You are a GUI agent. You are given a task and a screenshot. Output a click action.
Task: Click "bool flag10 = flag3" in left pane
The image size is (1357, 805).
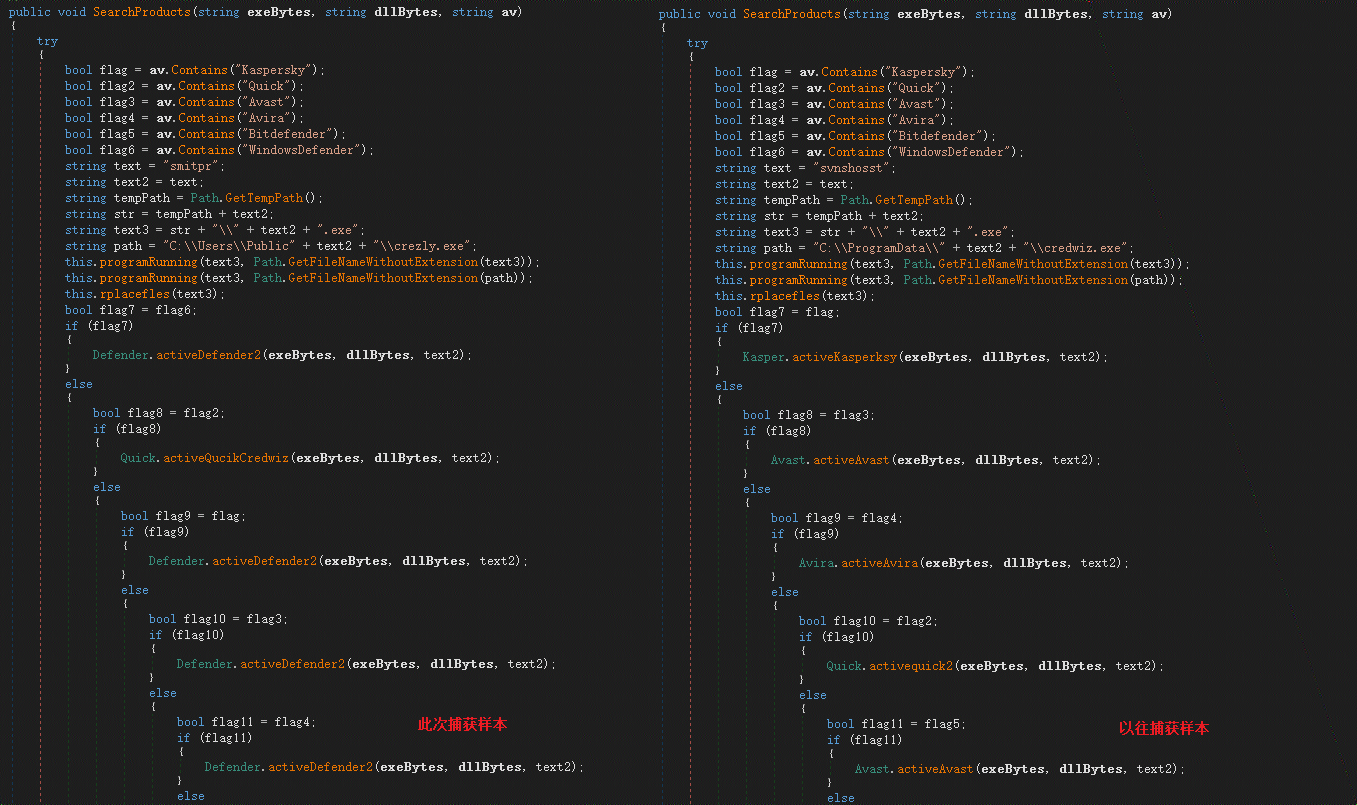[x=219, y=619]
